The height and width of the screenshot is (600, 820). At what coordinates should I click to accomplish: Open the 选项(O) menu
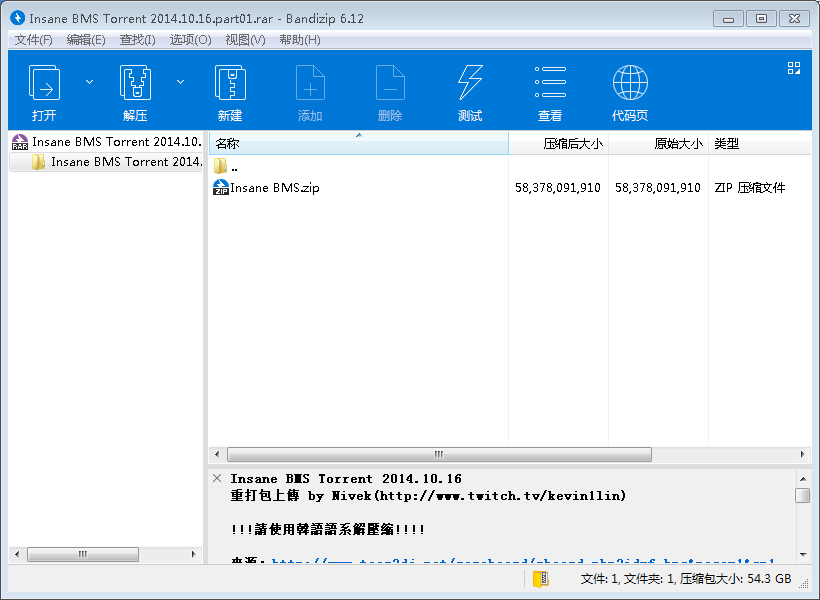pyautogui.click(x=190, y=40)
